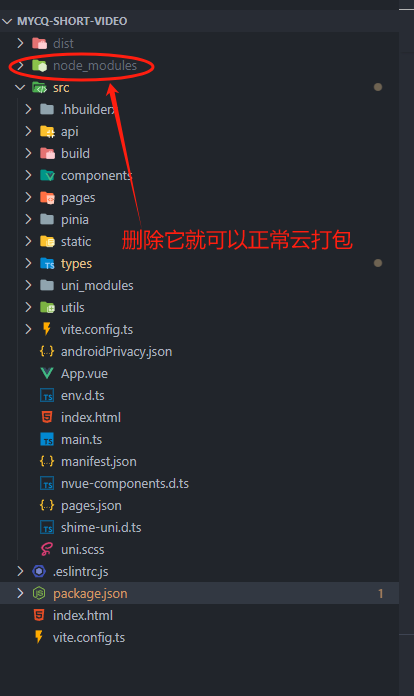
Task: Select the uni_modules folder
Action: point(97,285)
